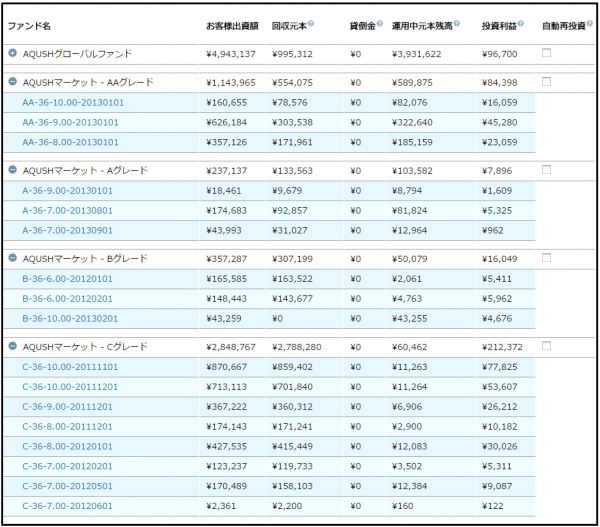Image resolution: width=600 pixels, height=527 pixels.
Task: Select the ¥7,896 Aグレード profit cell
Action: [497, 171]
